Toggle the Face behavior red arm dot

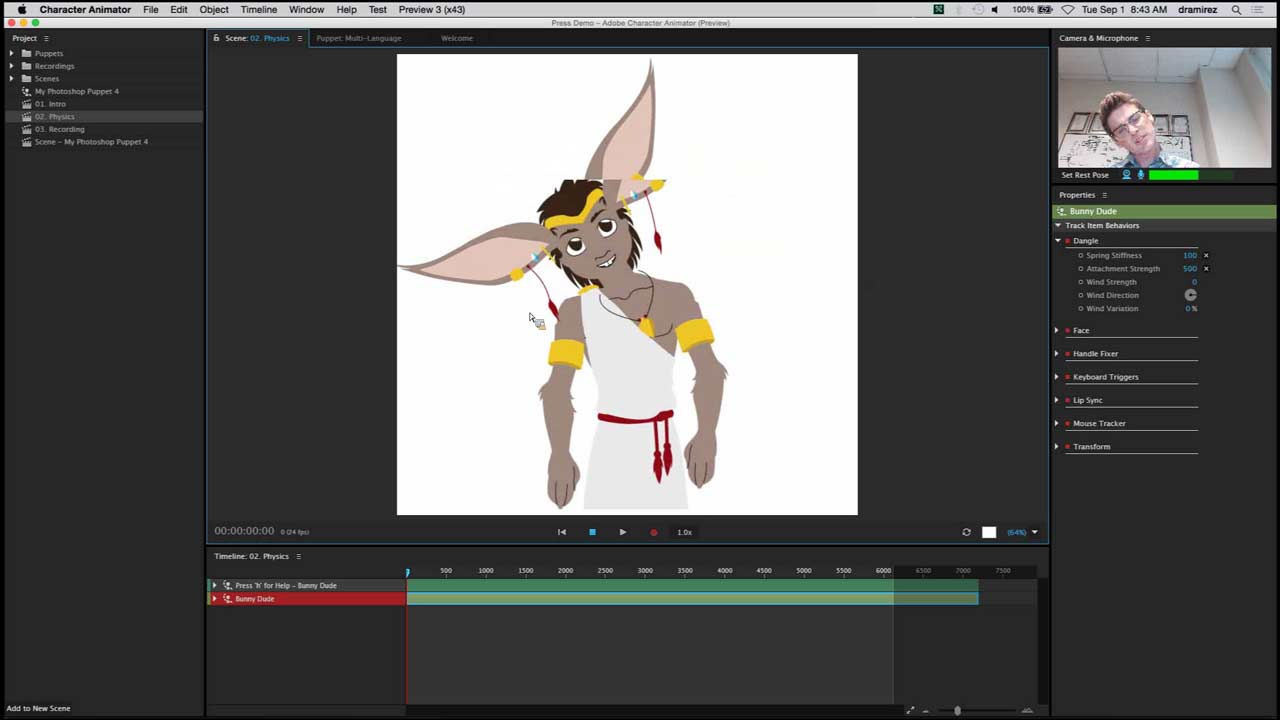tap(1067, 330)
